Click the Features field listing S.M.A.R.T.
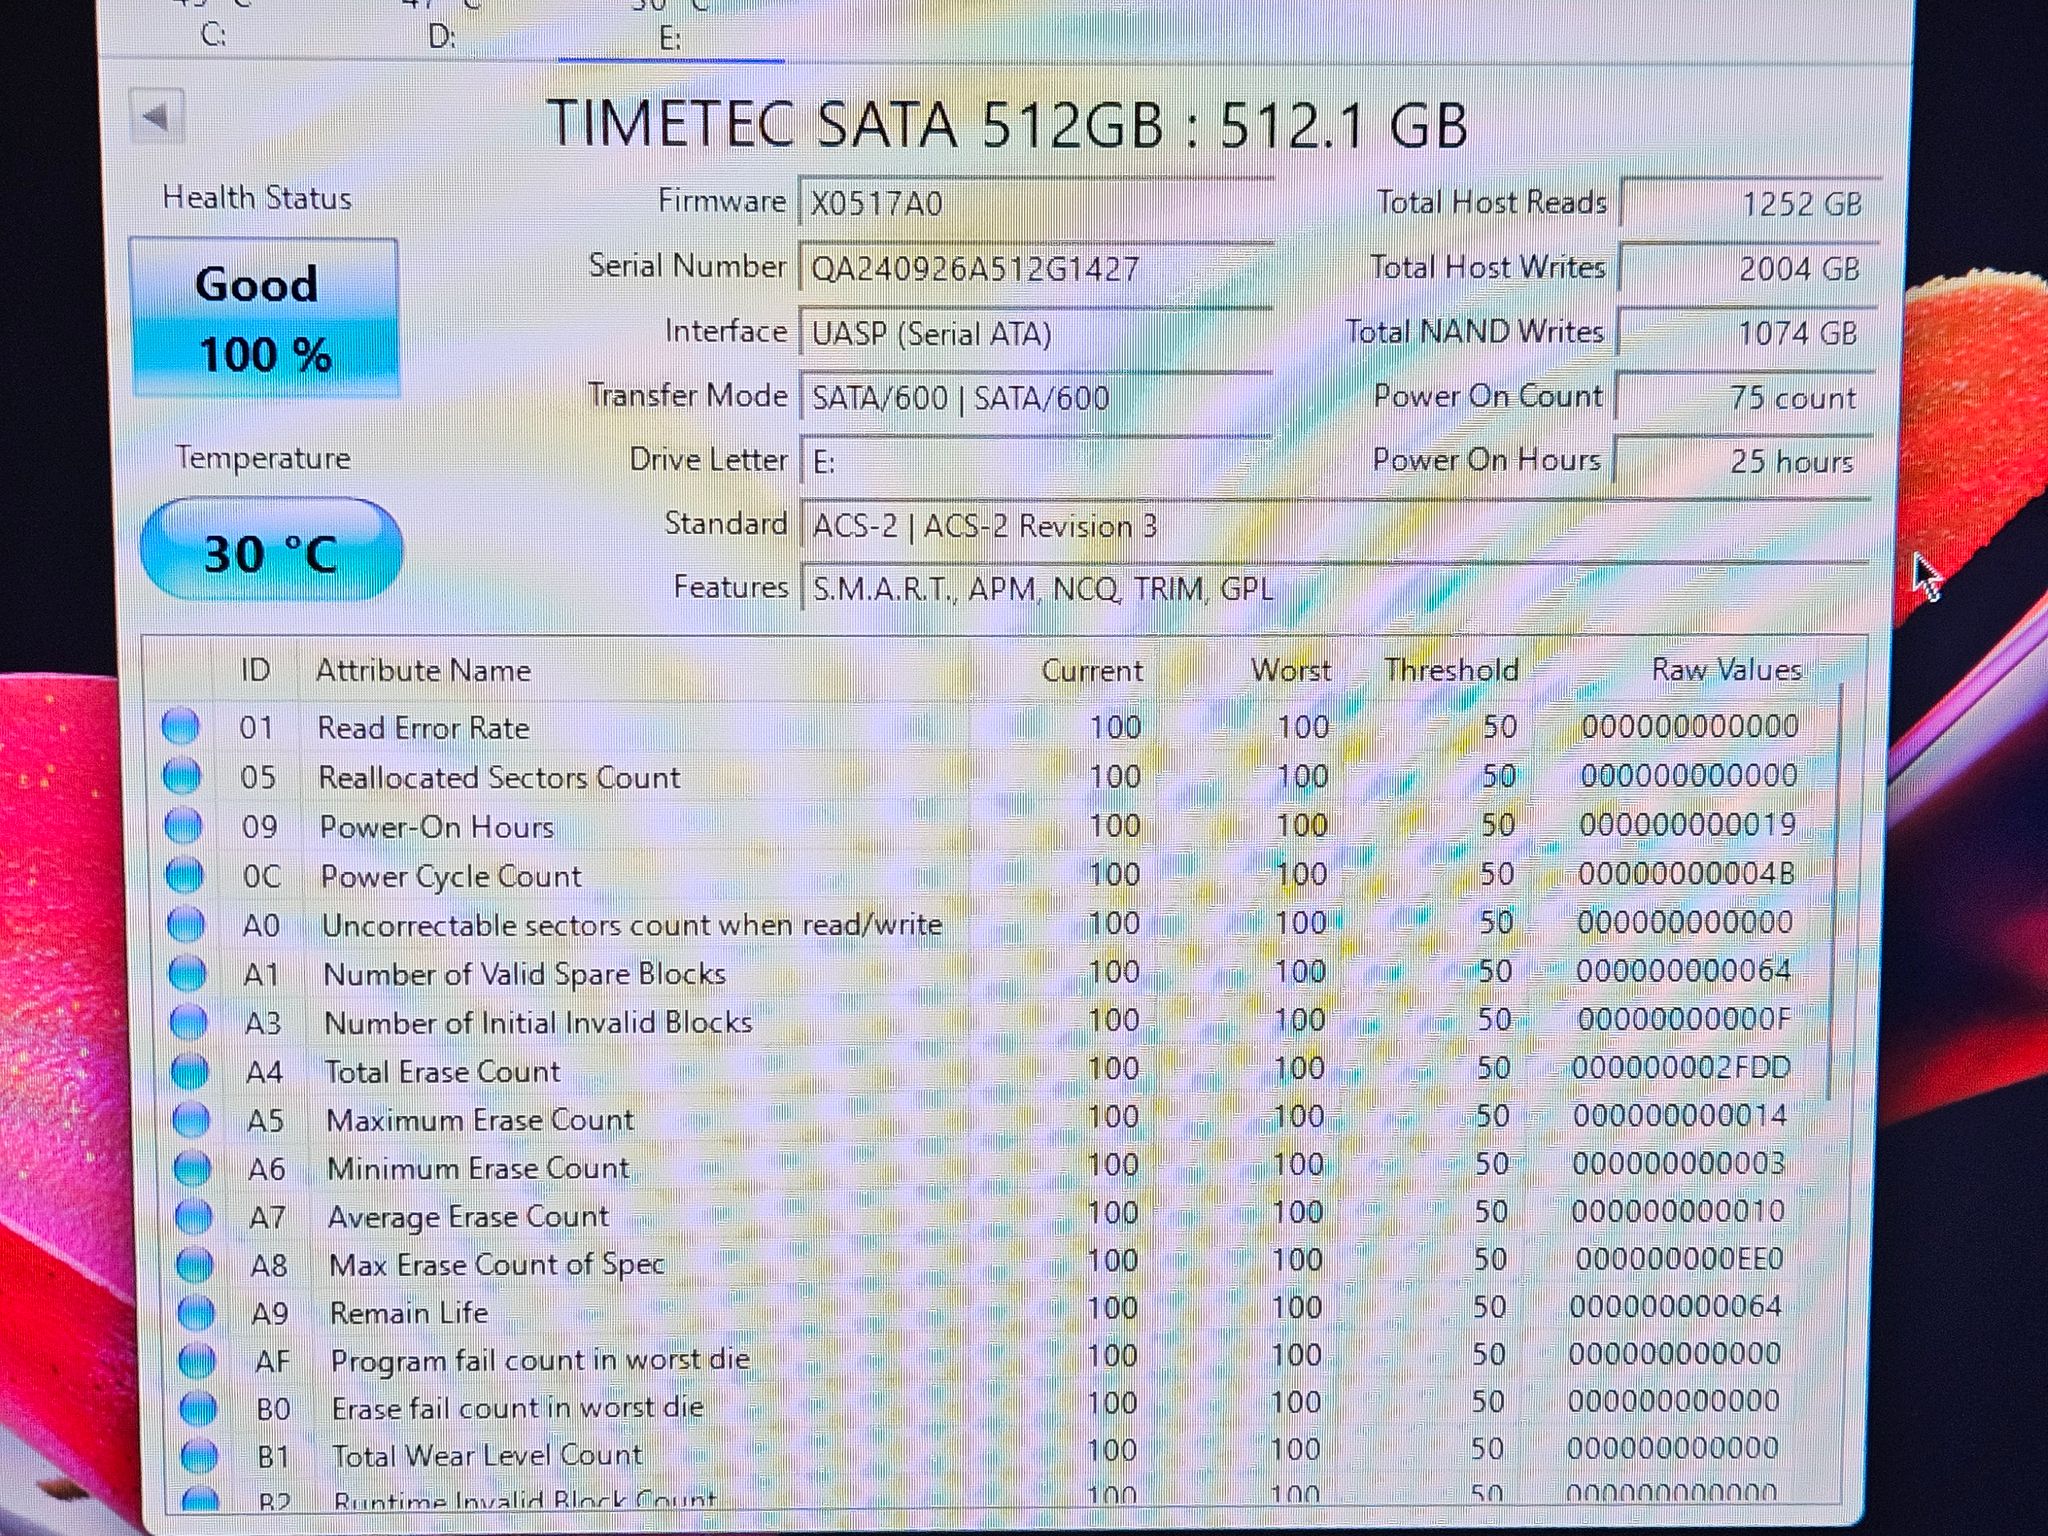The image size is (2048, 1536). tap(1334, 587)
